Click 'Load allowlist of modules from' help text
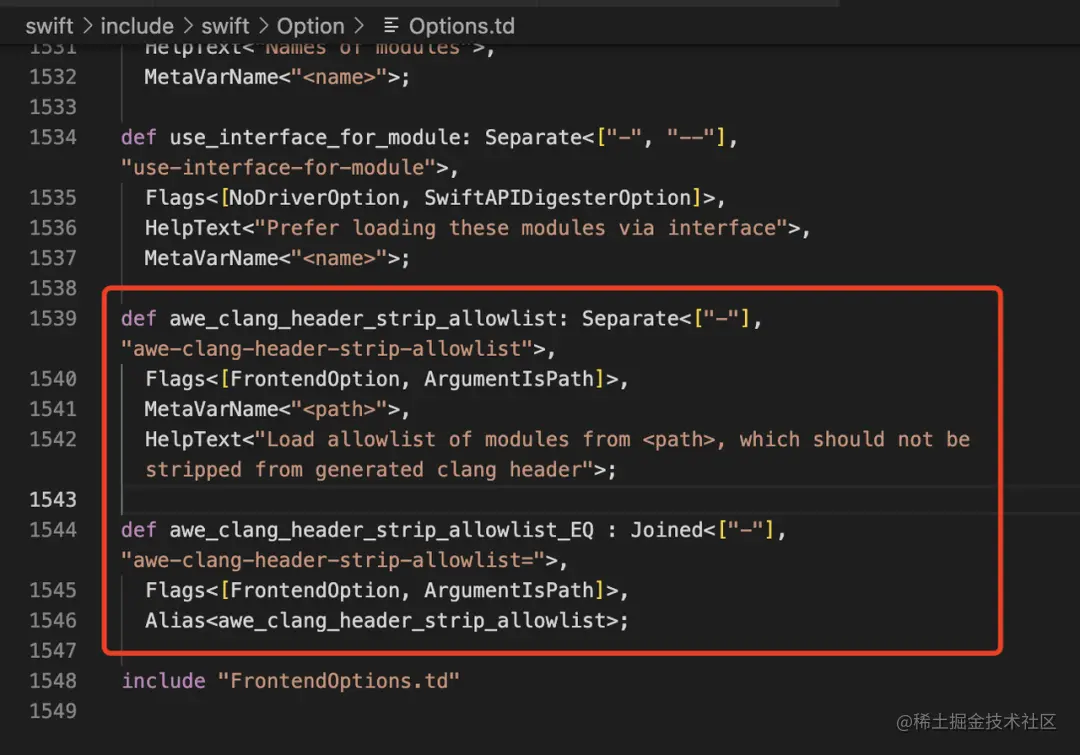Viewport: 1080px width, 755px height. pos(448,439)
